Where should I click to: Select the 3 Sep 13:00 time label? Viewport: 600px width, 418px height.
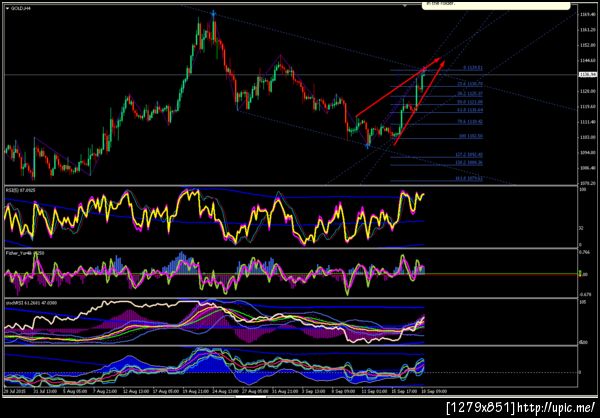[x=315, y=392]
